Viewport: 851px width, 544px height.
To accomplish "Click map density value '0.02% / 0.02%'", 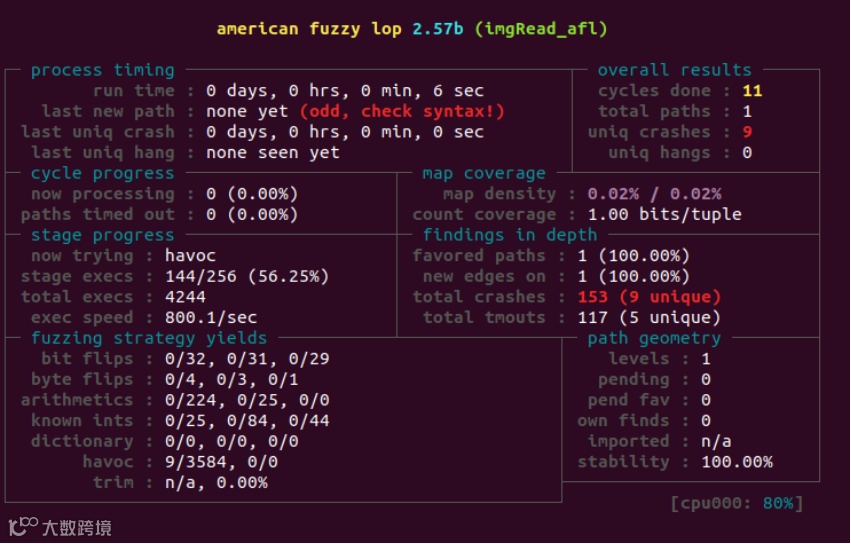I will click(x=655, y=194).
